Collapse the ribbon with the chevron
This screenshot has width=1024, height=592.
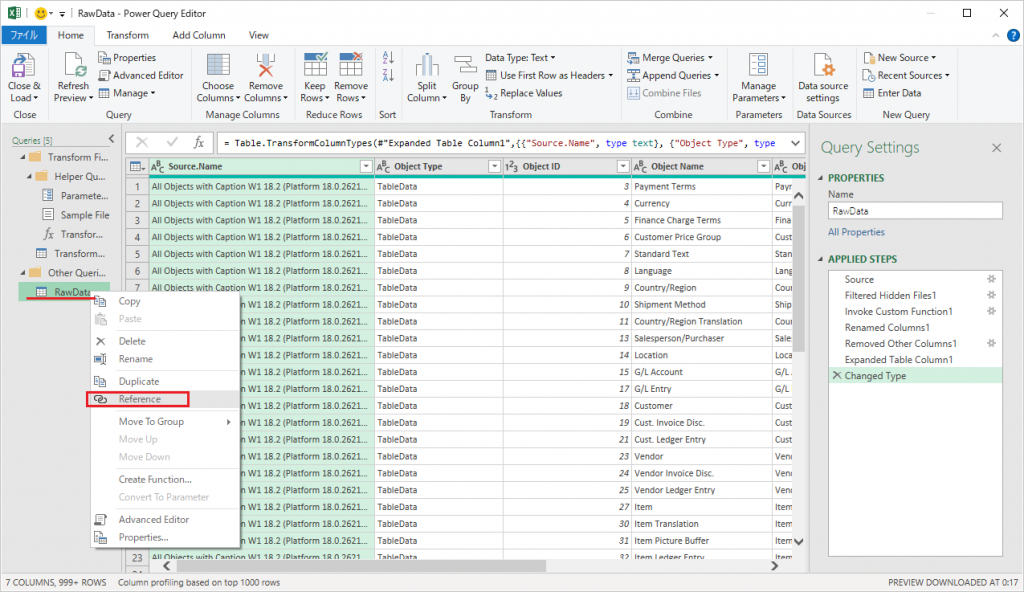[995, 35]
